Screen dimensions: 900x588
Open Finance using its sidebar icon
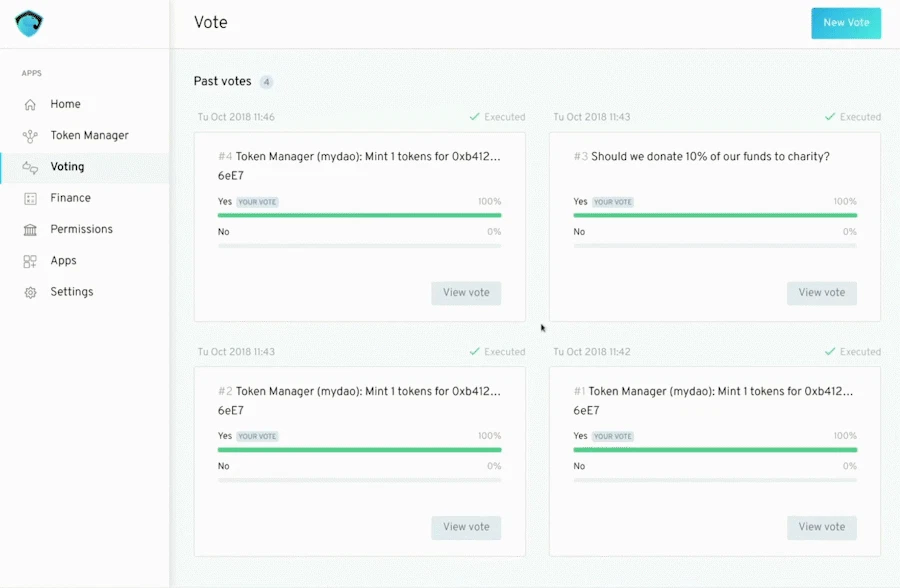pos(30,199)
